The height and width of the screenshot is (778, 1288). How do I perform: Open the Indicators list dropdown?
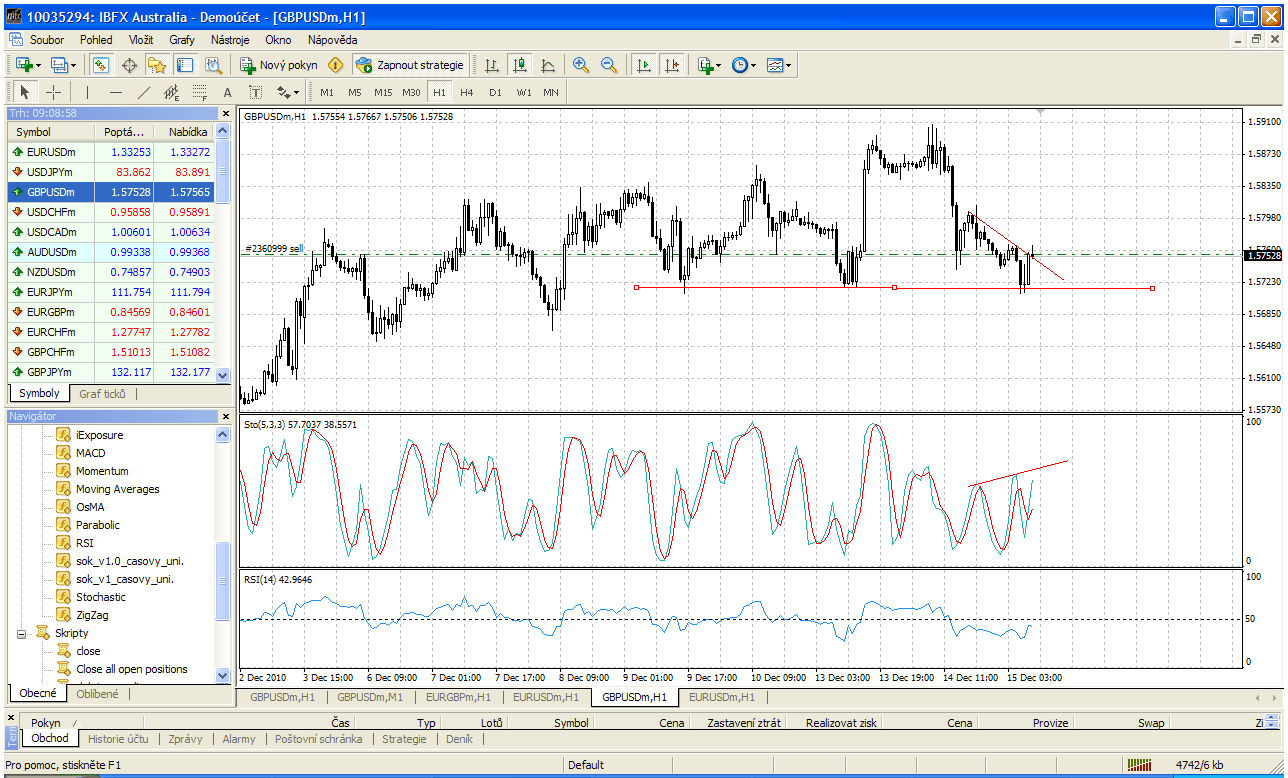[708, 65]
